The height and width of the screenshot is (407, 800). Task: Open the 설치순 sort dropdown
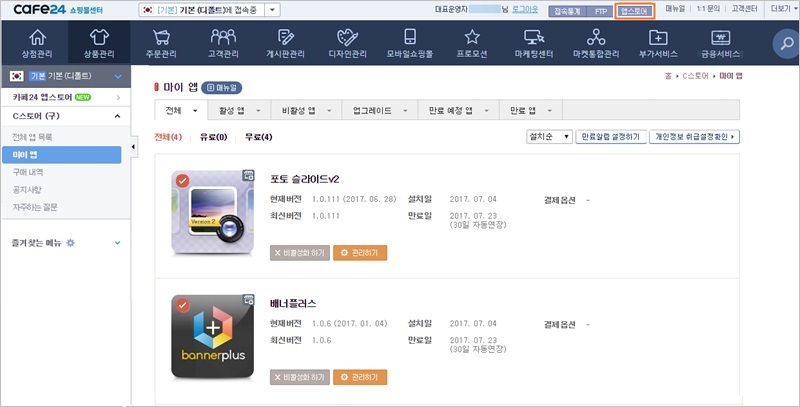coord(547,136)
